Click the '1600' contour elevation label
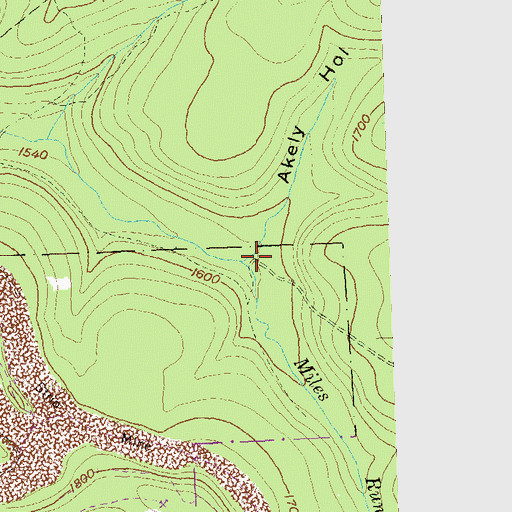512x512 pixels. tap(206, 276)
